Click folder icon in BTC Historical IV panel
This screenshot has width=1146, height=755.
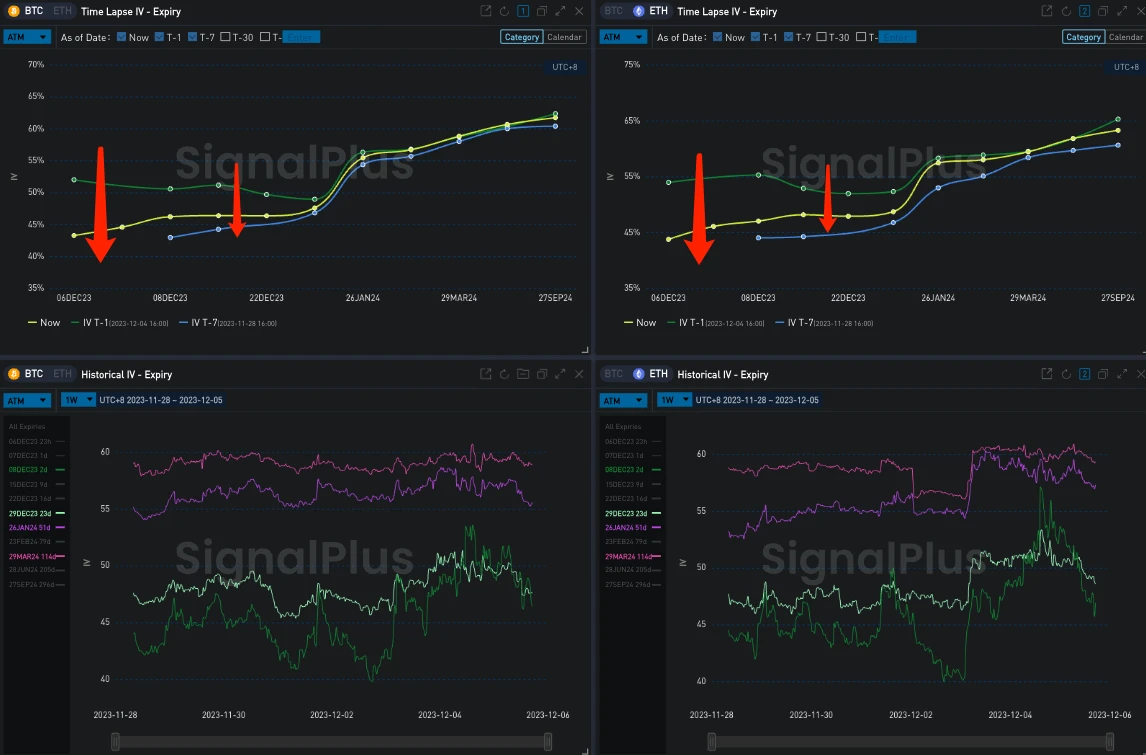[x=522, y=374]
